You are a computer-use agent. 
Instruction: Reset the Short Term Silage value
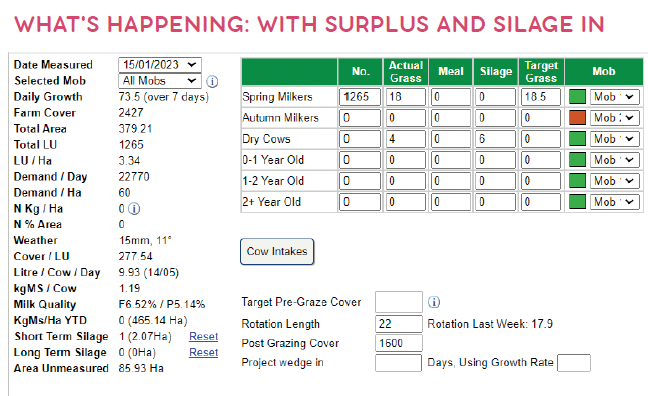[x=203, y=336]
